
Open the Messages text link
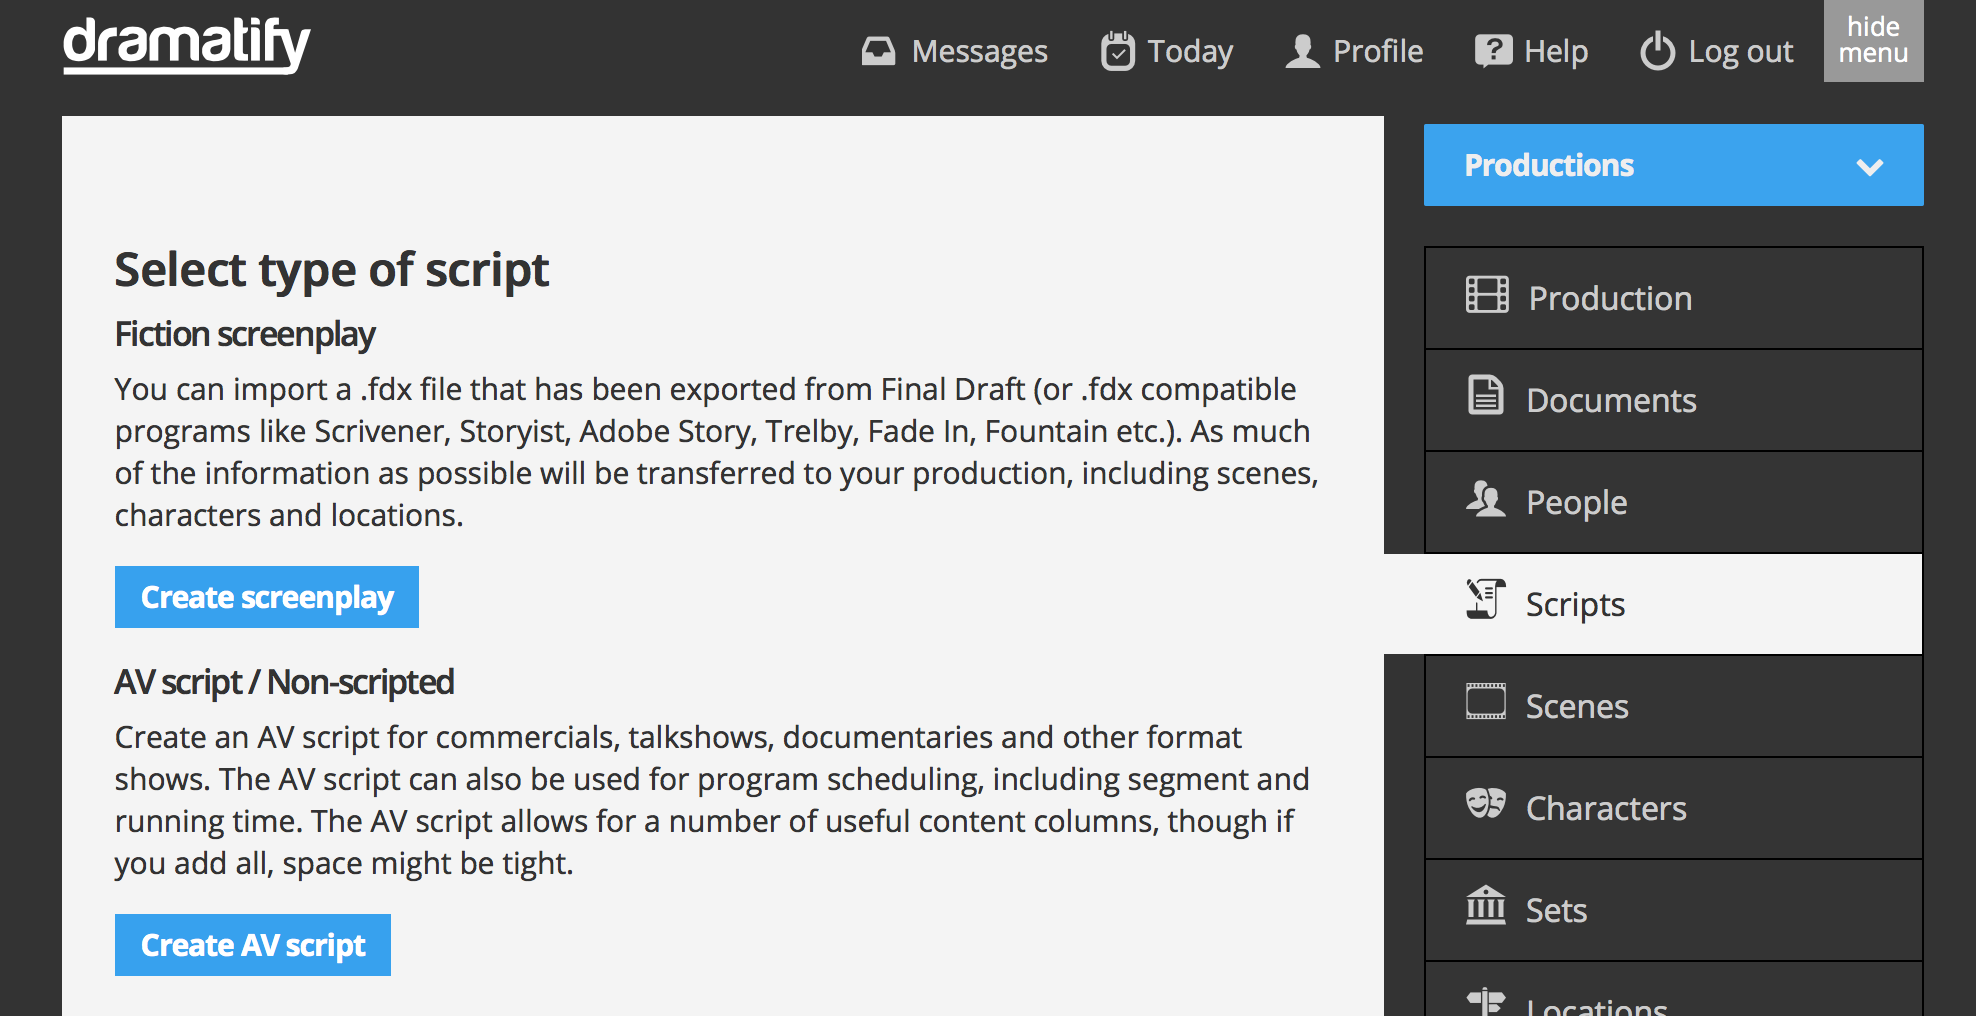[x=979, y=51]
